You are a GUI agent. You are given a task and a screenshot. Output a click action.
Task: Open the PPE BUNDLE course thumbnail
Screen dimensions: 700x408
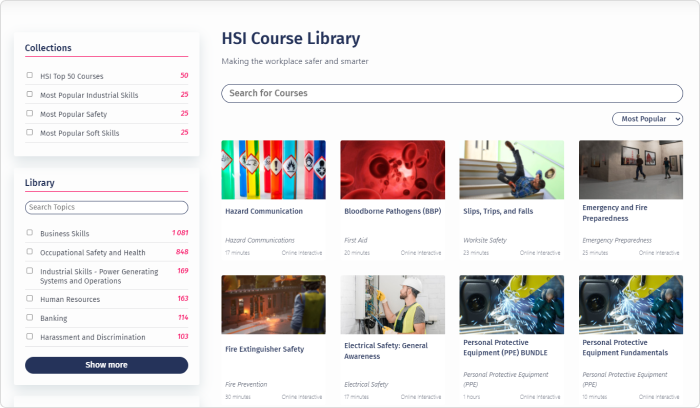point(512,305)
